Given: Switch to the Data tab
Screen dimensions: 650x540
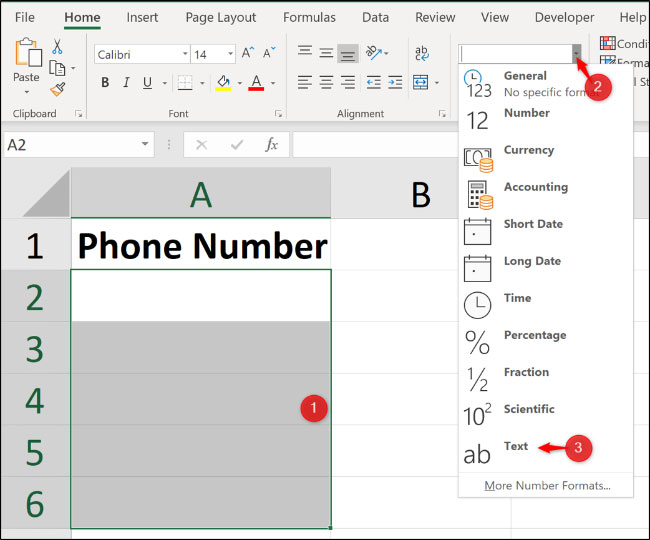Looking at the screenshot, I should [375, 17].
